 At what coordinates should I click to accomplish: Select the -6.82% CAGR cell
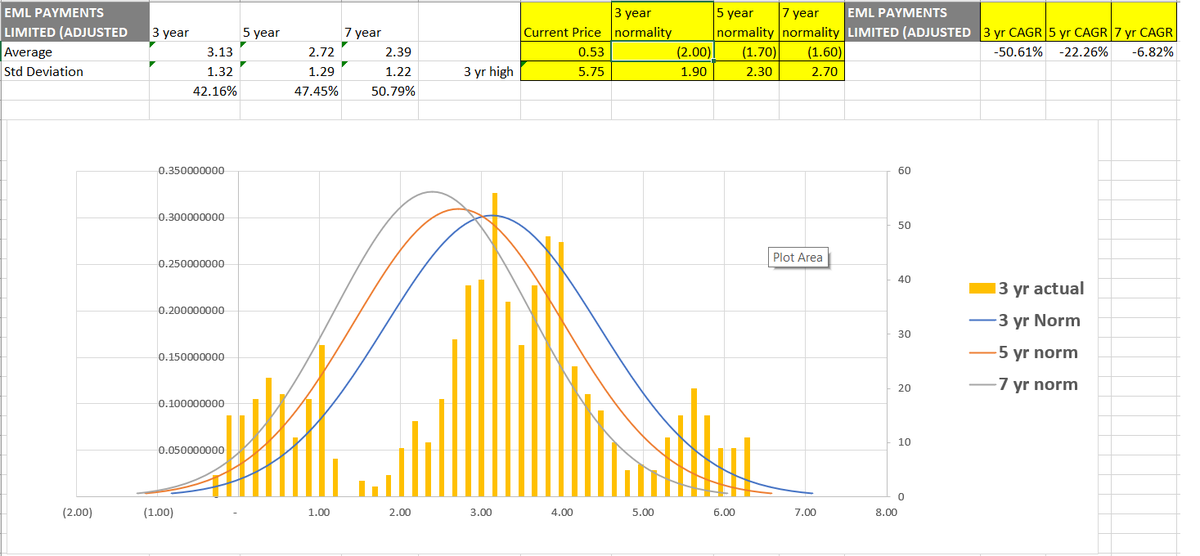[x=1144, y=52]
